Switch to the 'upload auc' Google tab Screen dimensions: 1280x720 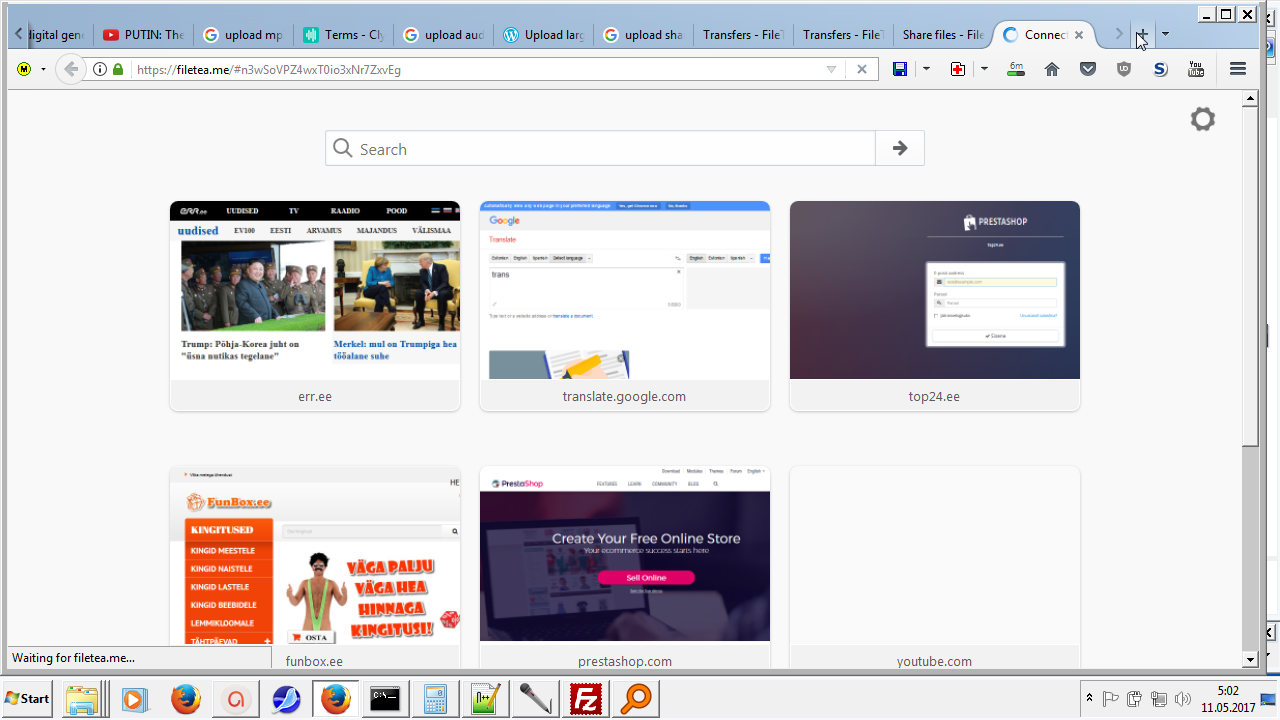[x=443, y=35]
